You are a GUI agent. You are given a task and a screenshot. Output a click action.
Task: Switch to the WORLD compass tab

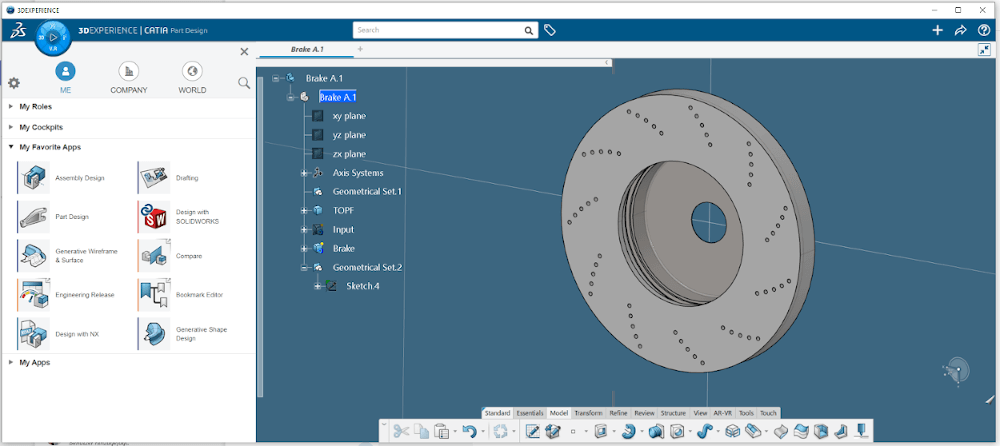click(192, 78)
